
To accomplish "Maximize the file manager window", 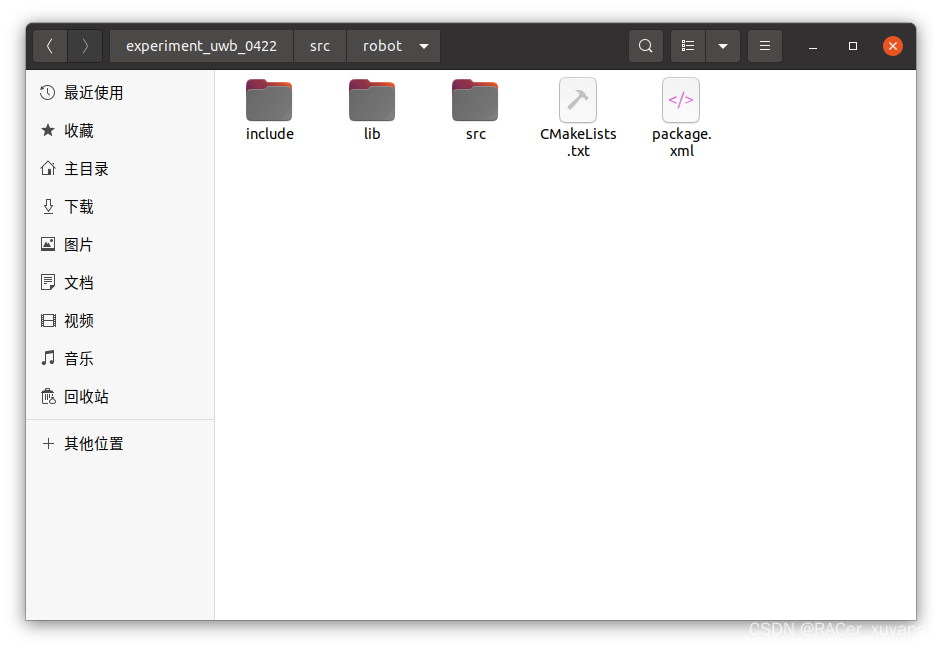I will point(852,46).
